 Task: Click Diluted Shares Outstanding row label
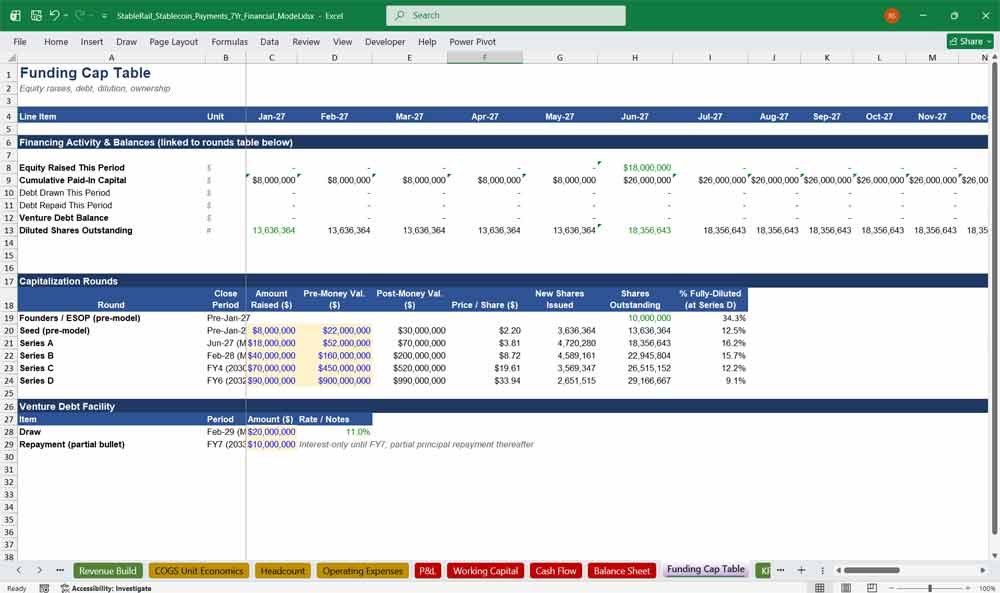(x=75, y=231)
